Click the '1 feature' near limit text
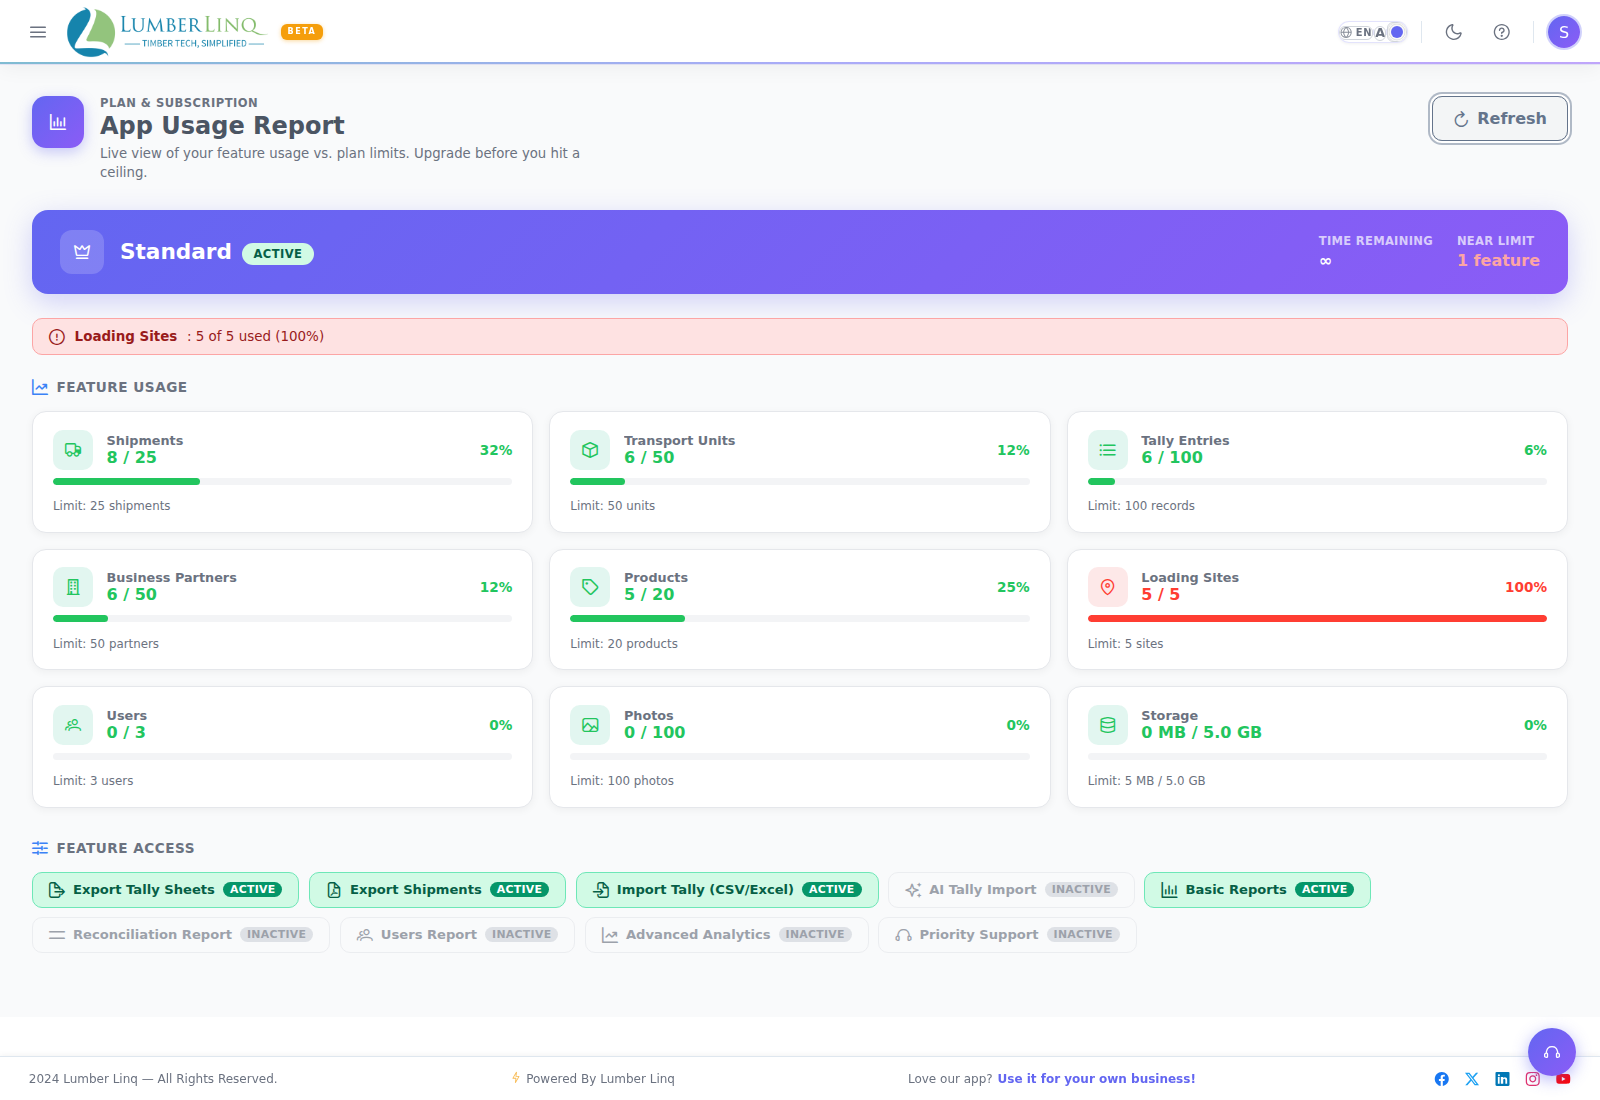 pyautogui.click(x=1498, y=261)
